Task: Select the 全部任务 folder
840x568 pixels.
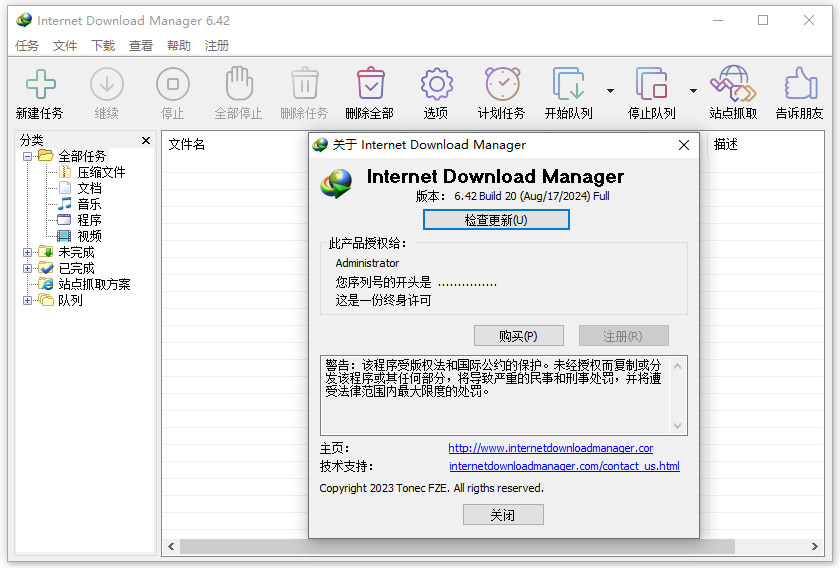Action: point(82,156)
